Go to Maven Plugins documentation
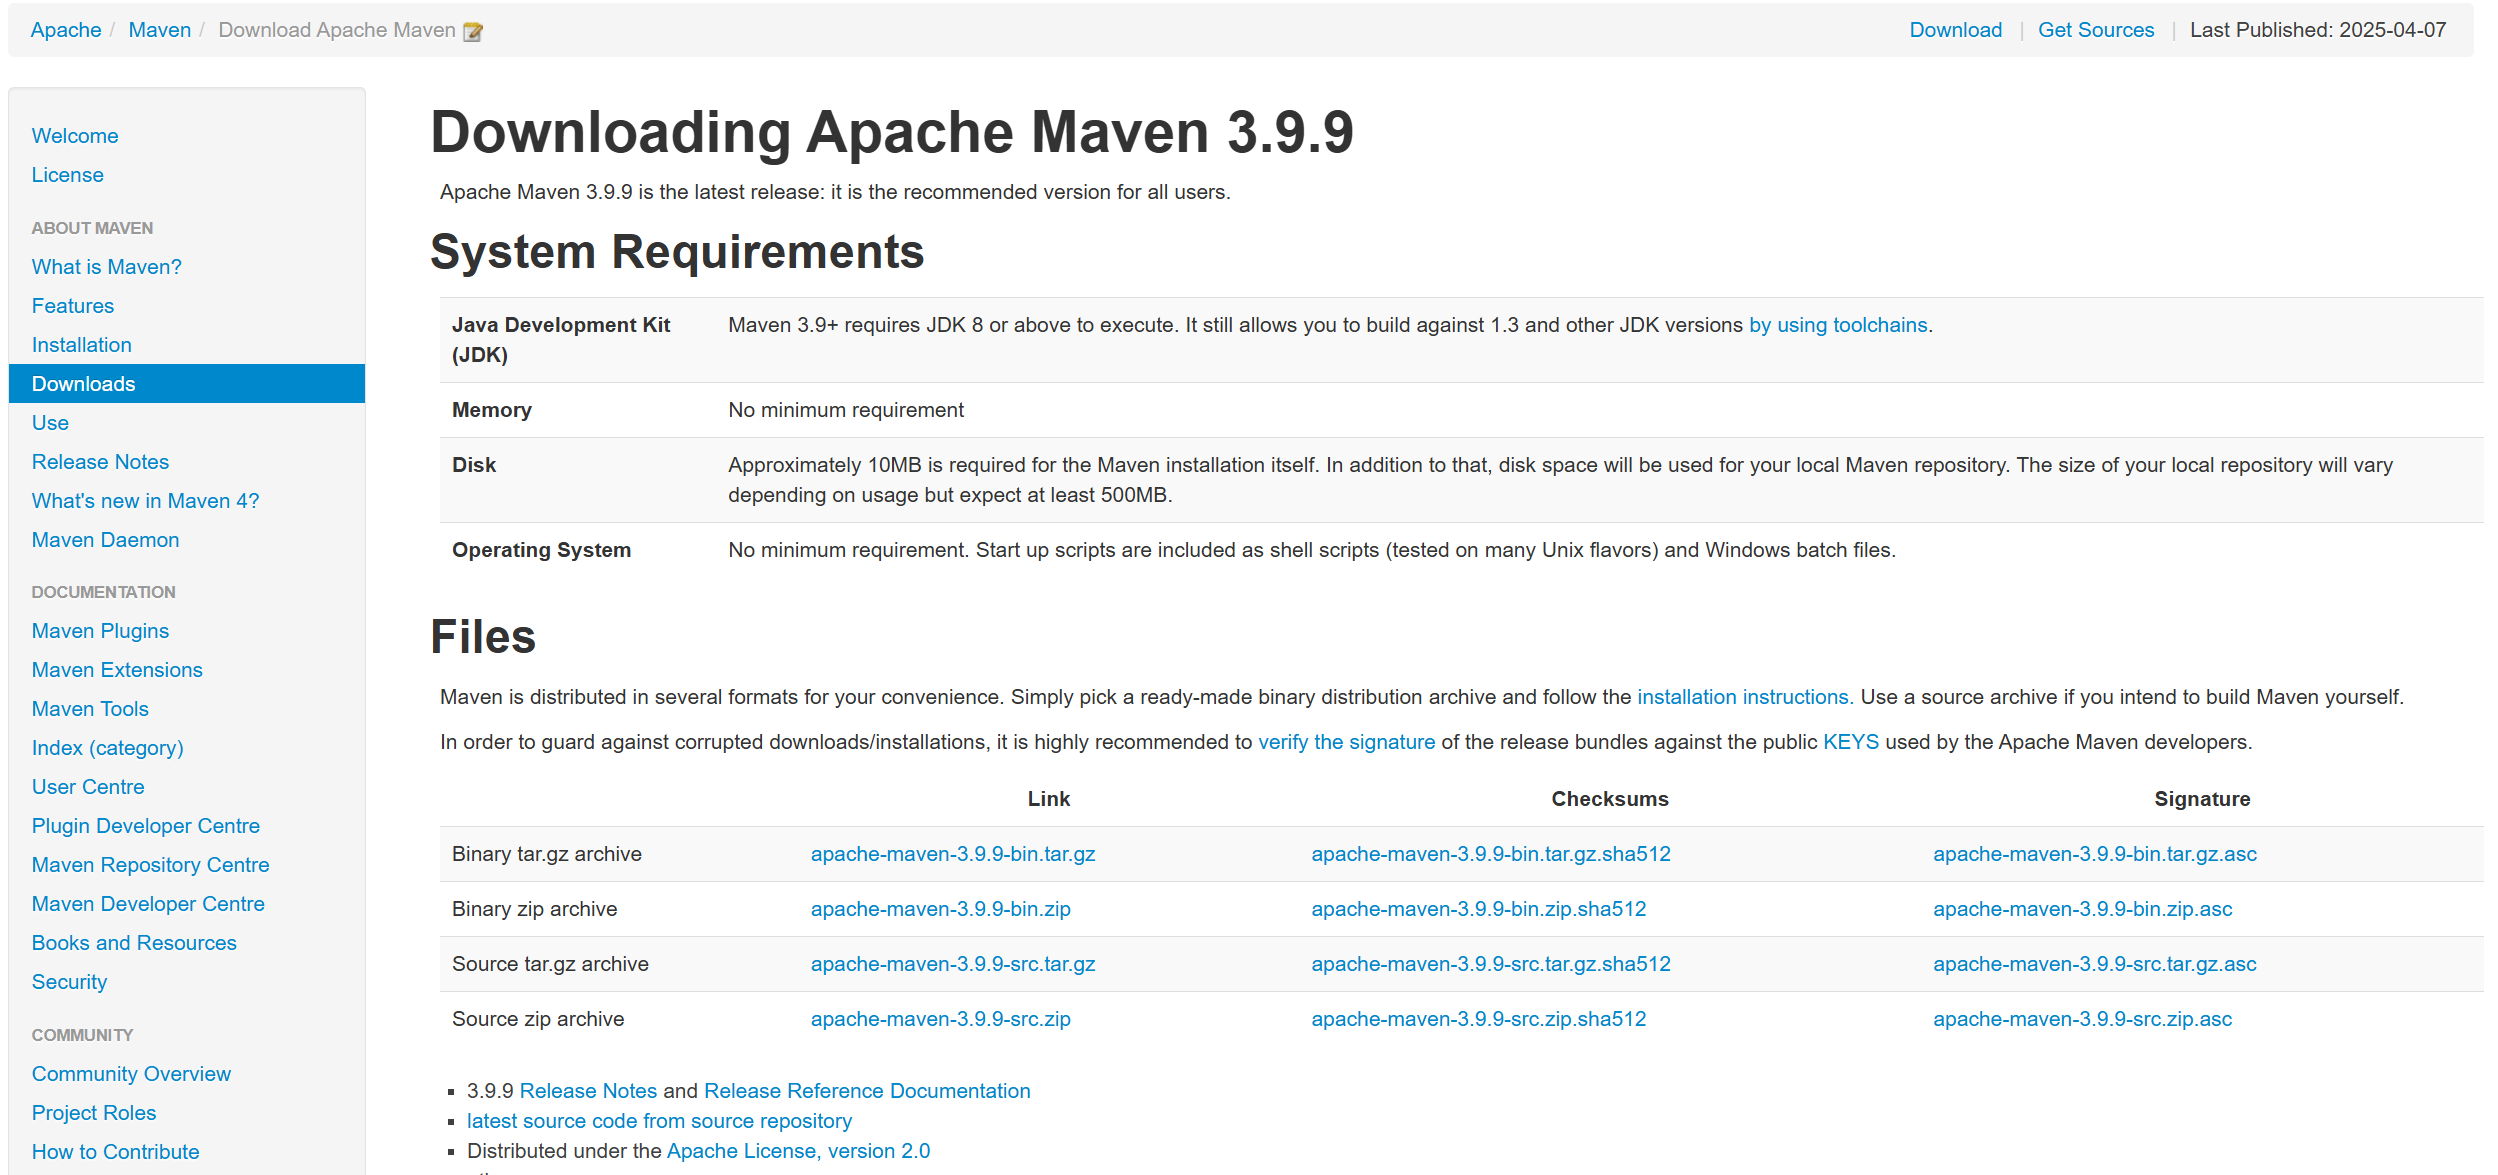 [x=100, y=631]
